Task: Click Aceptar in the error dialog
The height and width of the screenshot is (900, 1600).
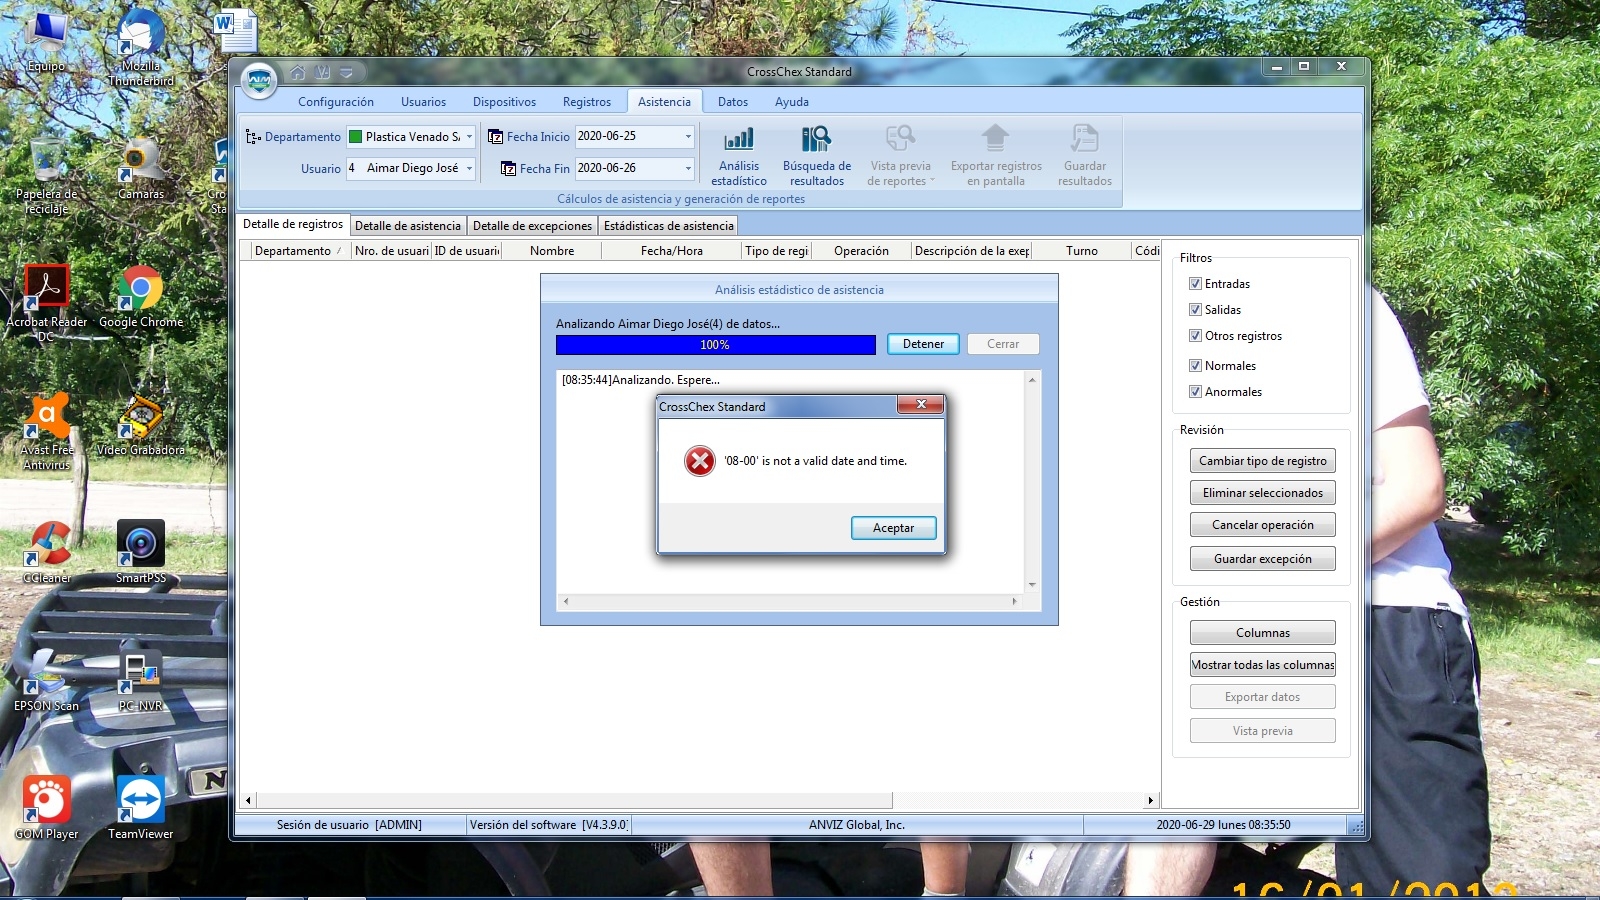Action: 894,528
